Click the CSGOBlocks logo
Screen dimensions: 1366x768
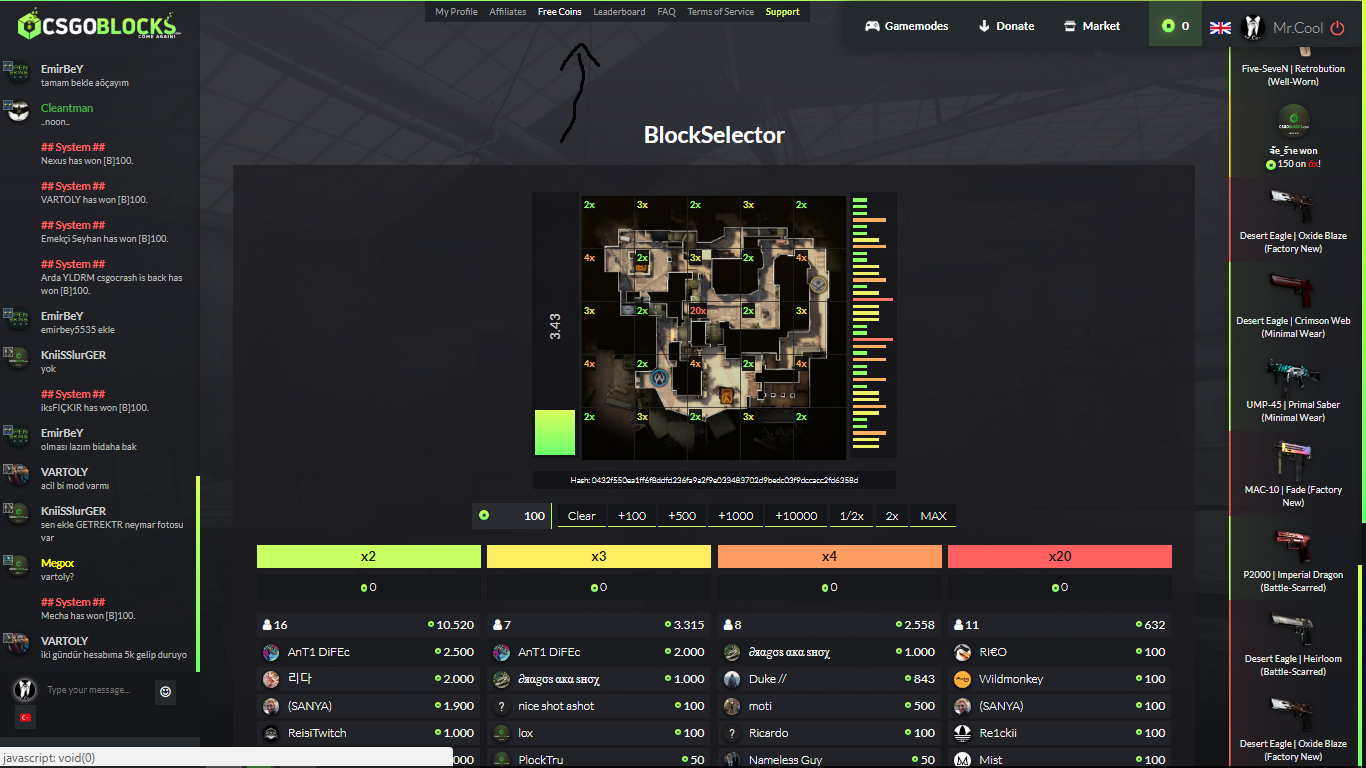[98, 25]
